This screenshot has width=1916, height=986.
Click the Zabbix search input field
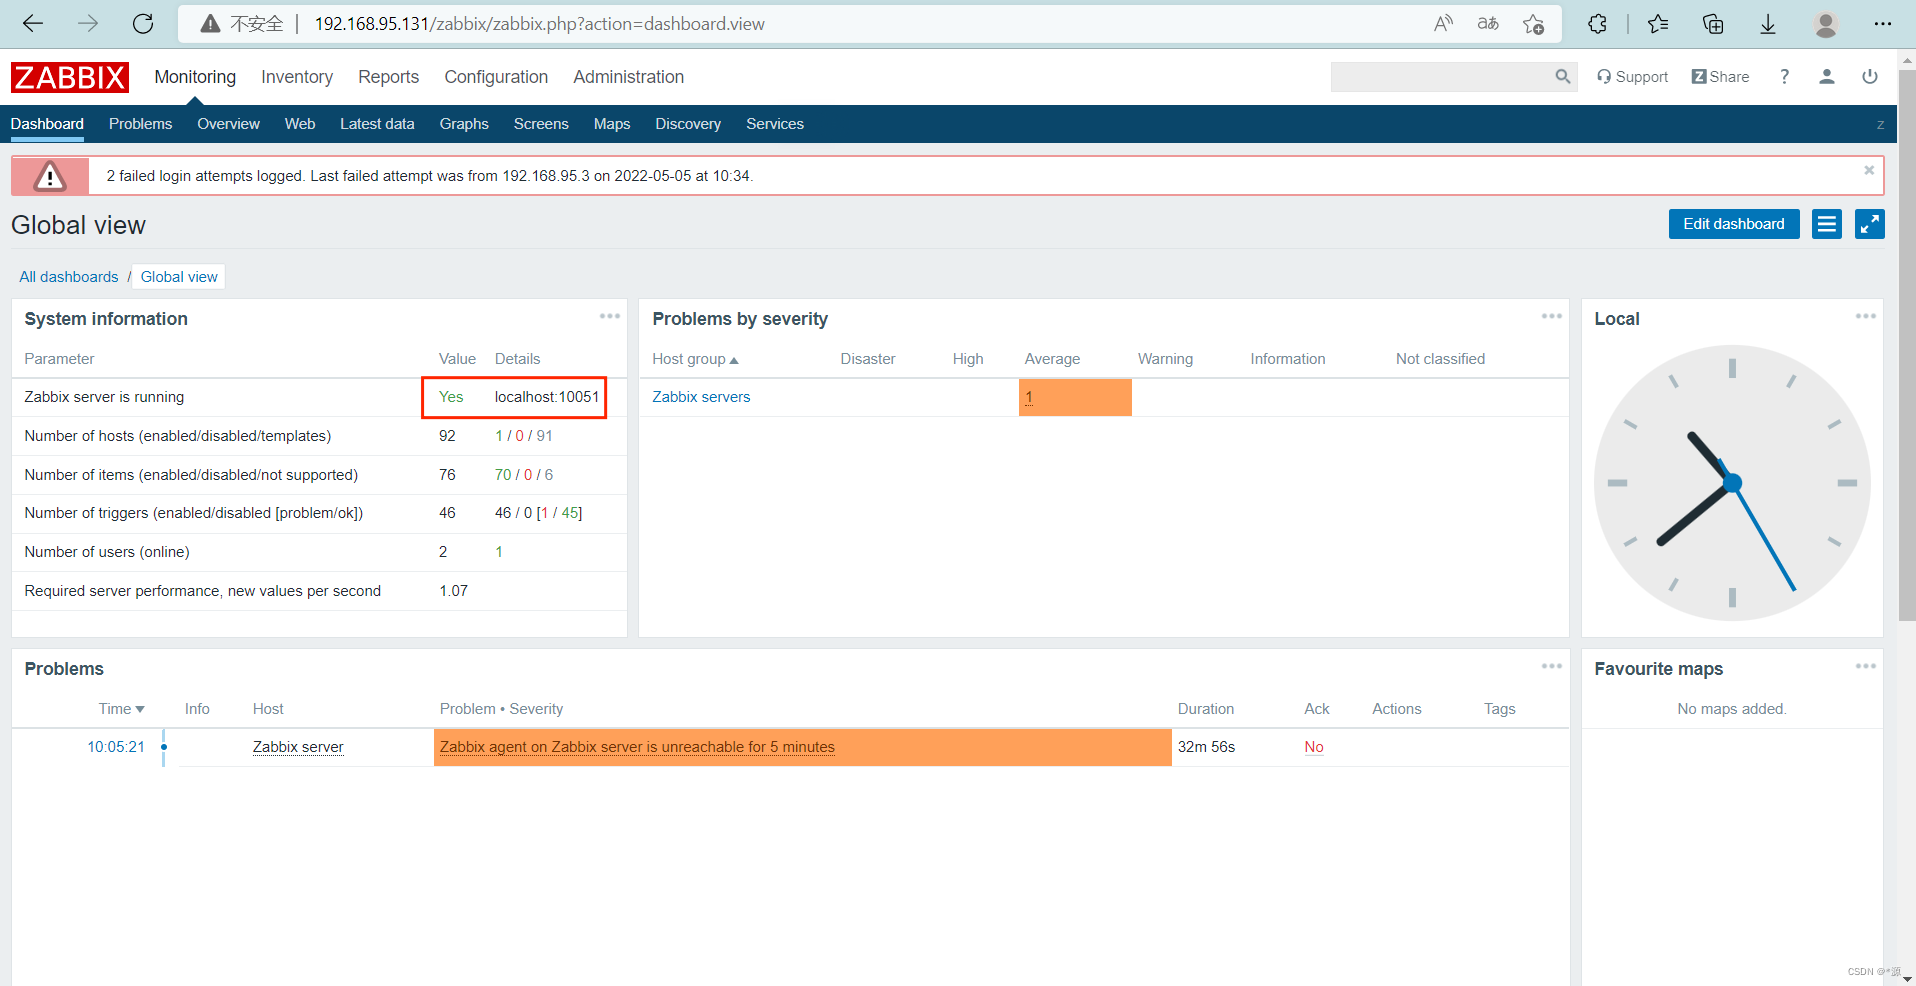coord(1441,77)
